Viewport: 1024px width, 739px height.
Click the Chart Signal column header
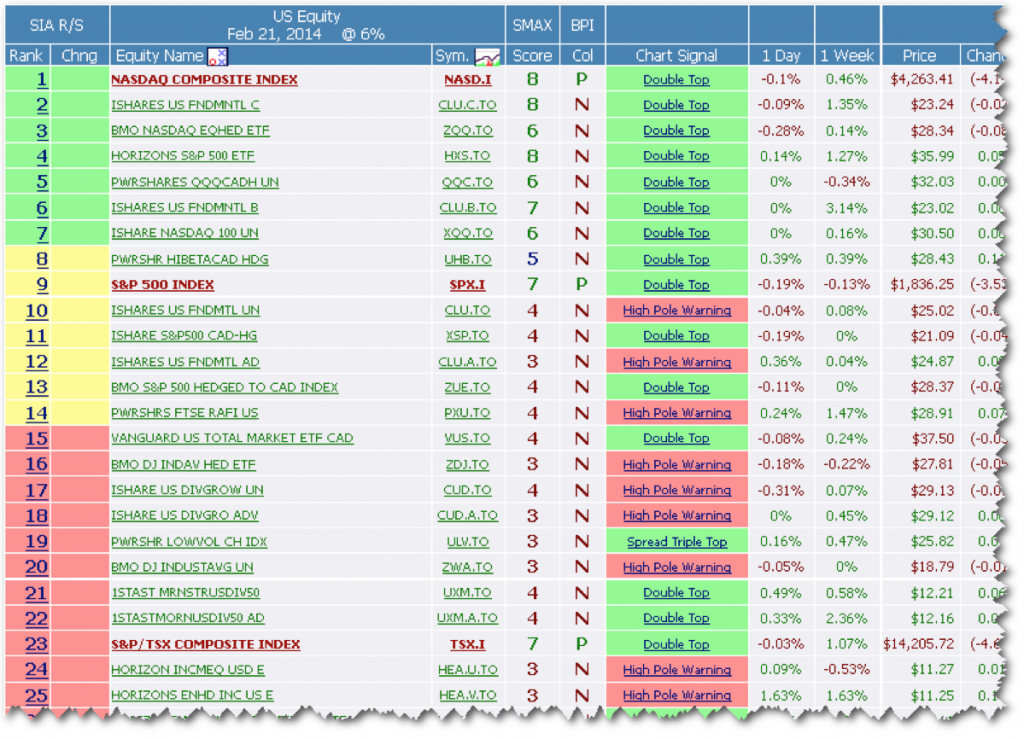coord(676,56)
